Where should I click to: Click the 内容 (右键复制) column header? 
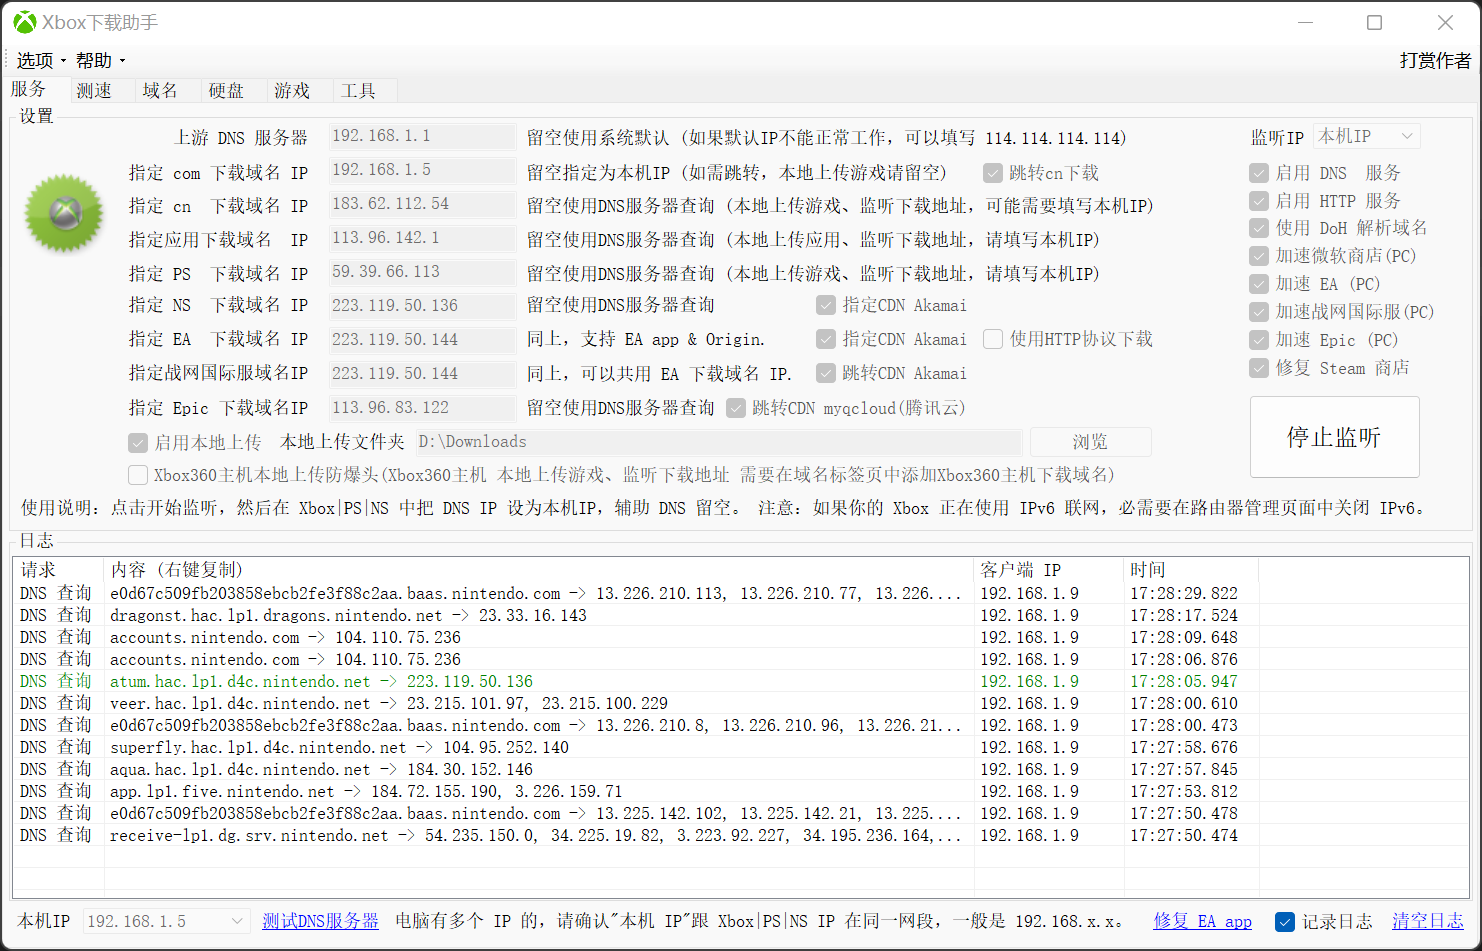pos(539,570)
